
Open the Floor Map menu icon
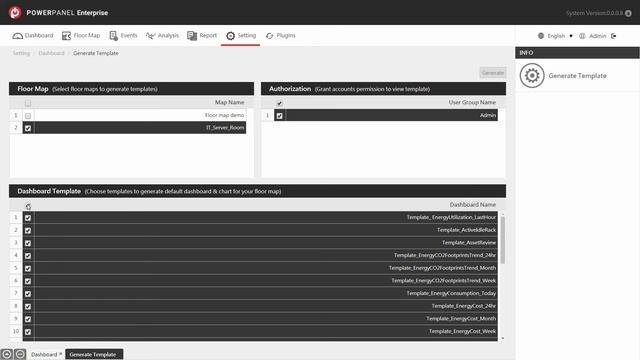pos(66,36)
